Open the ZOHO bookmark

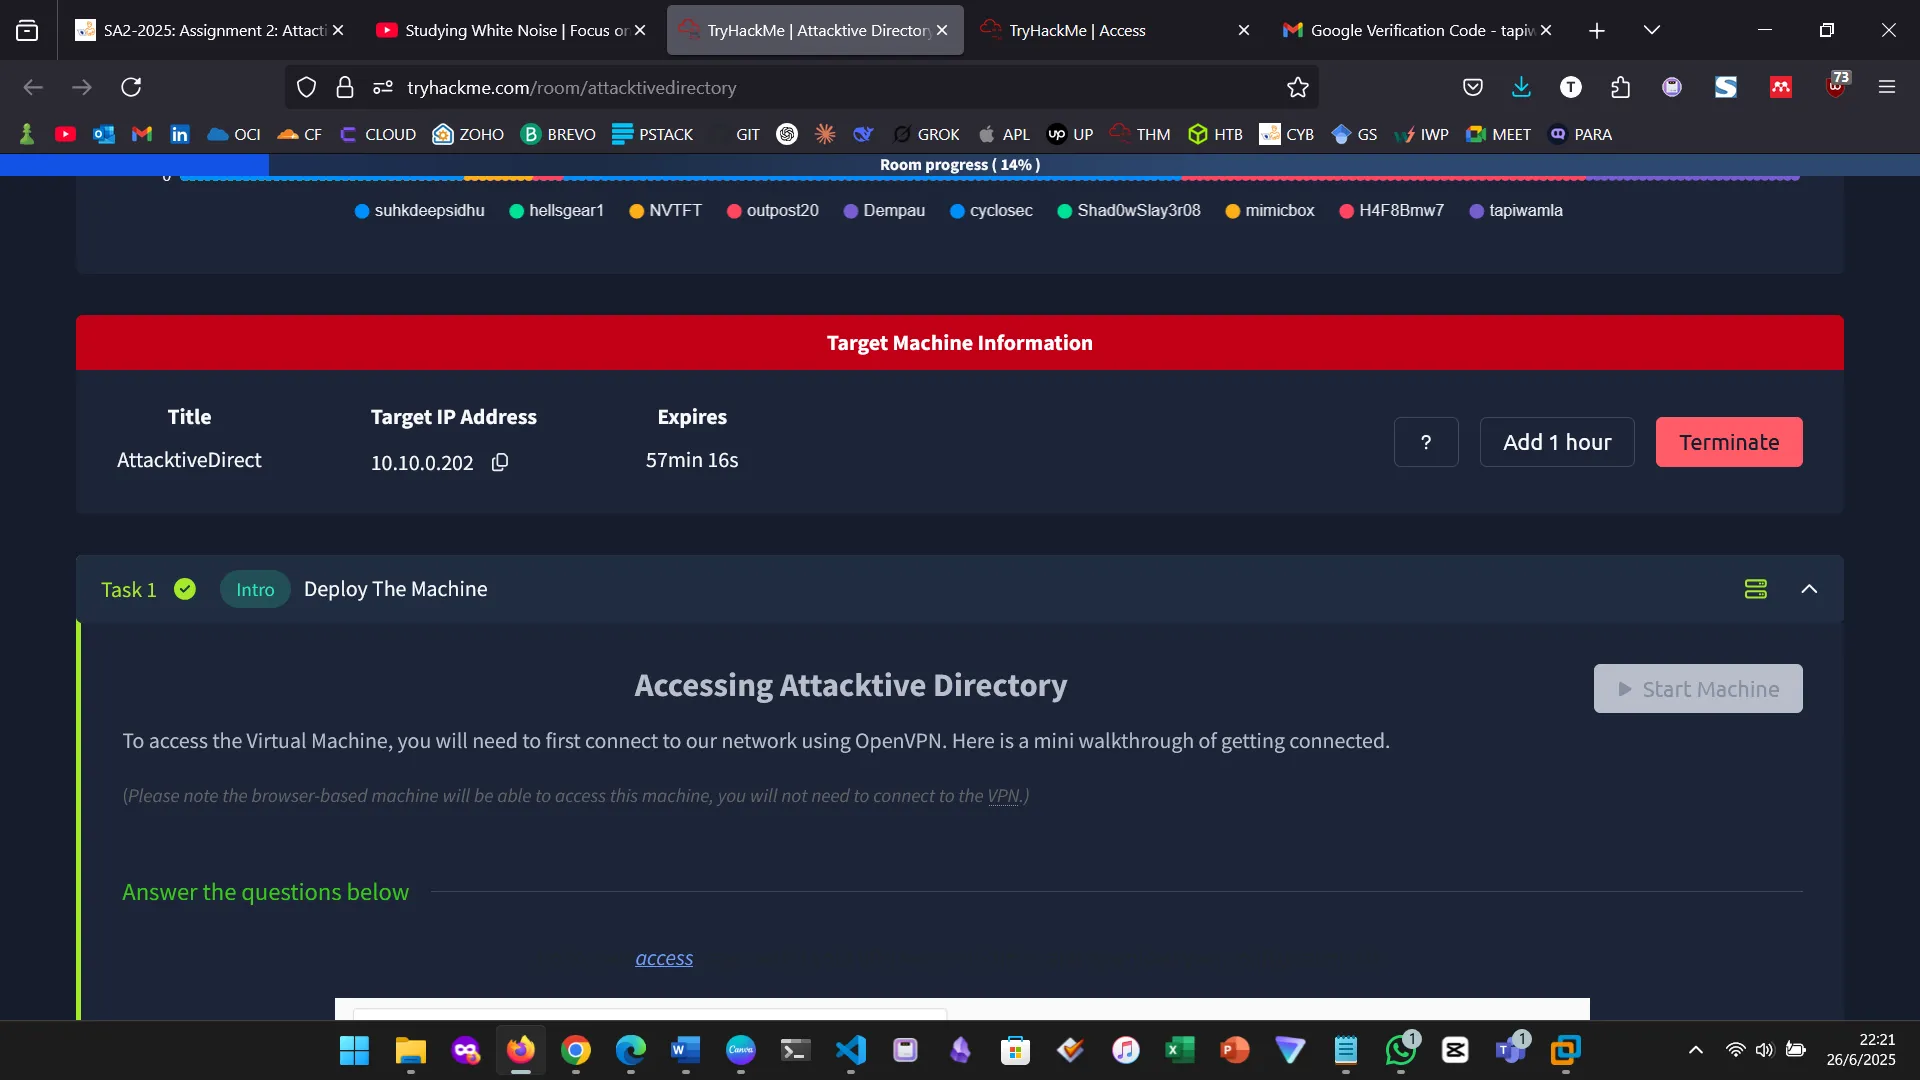point(467,134)
